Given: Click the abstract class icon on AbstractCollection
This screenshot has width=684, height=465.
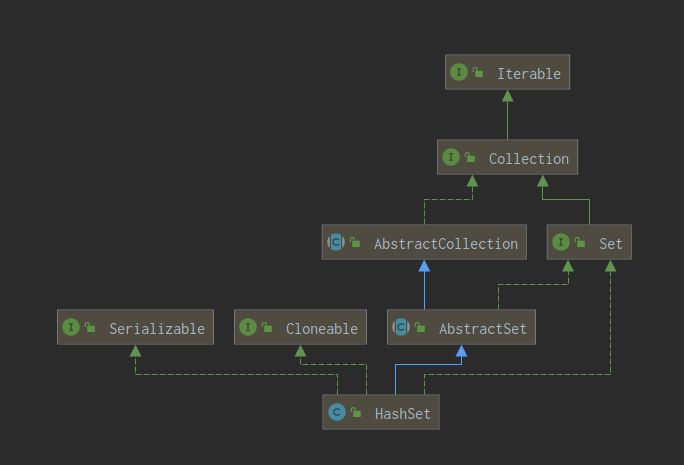Looking at the screenshot, I should tap(335, 243).
